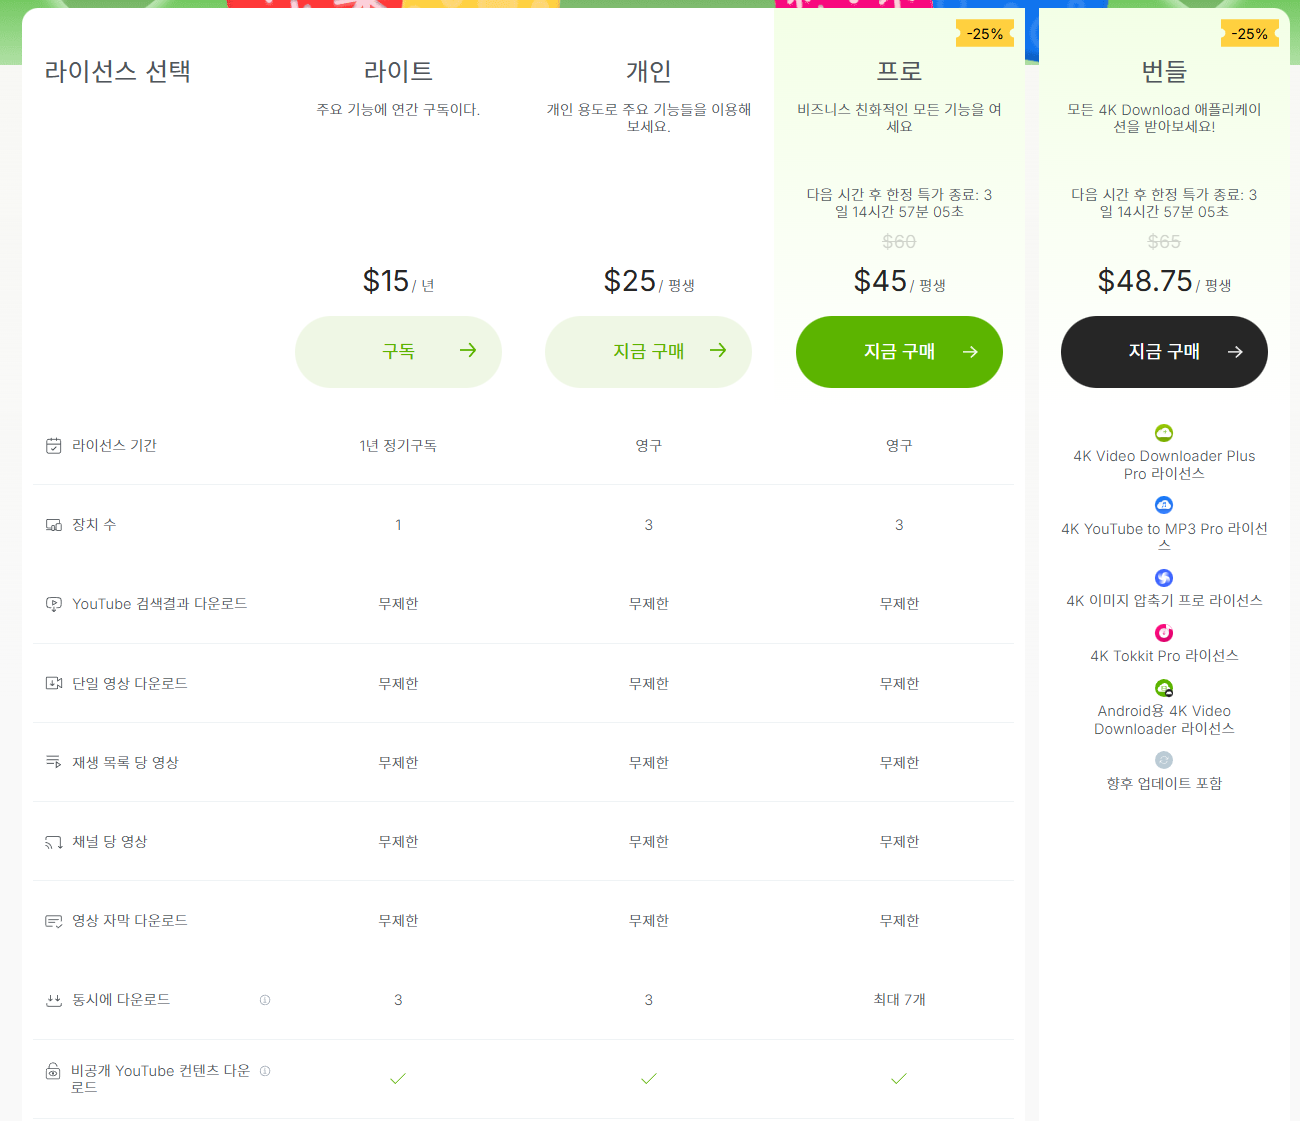Click 4K 이미지 압축기 프로 라이선스 text
1300x1121 pixels.
click(x=1164, y=601)
